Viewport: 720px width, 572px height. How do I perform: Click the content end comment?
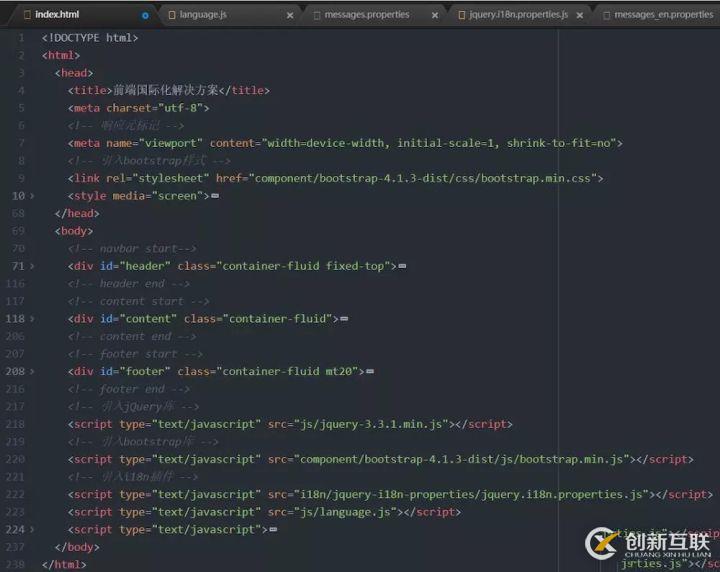[132, 336]
